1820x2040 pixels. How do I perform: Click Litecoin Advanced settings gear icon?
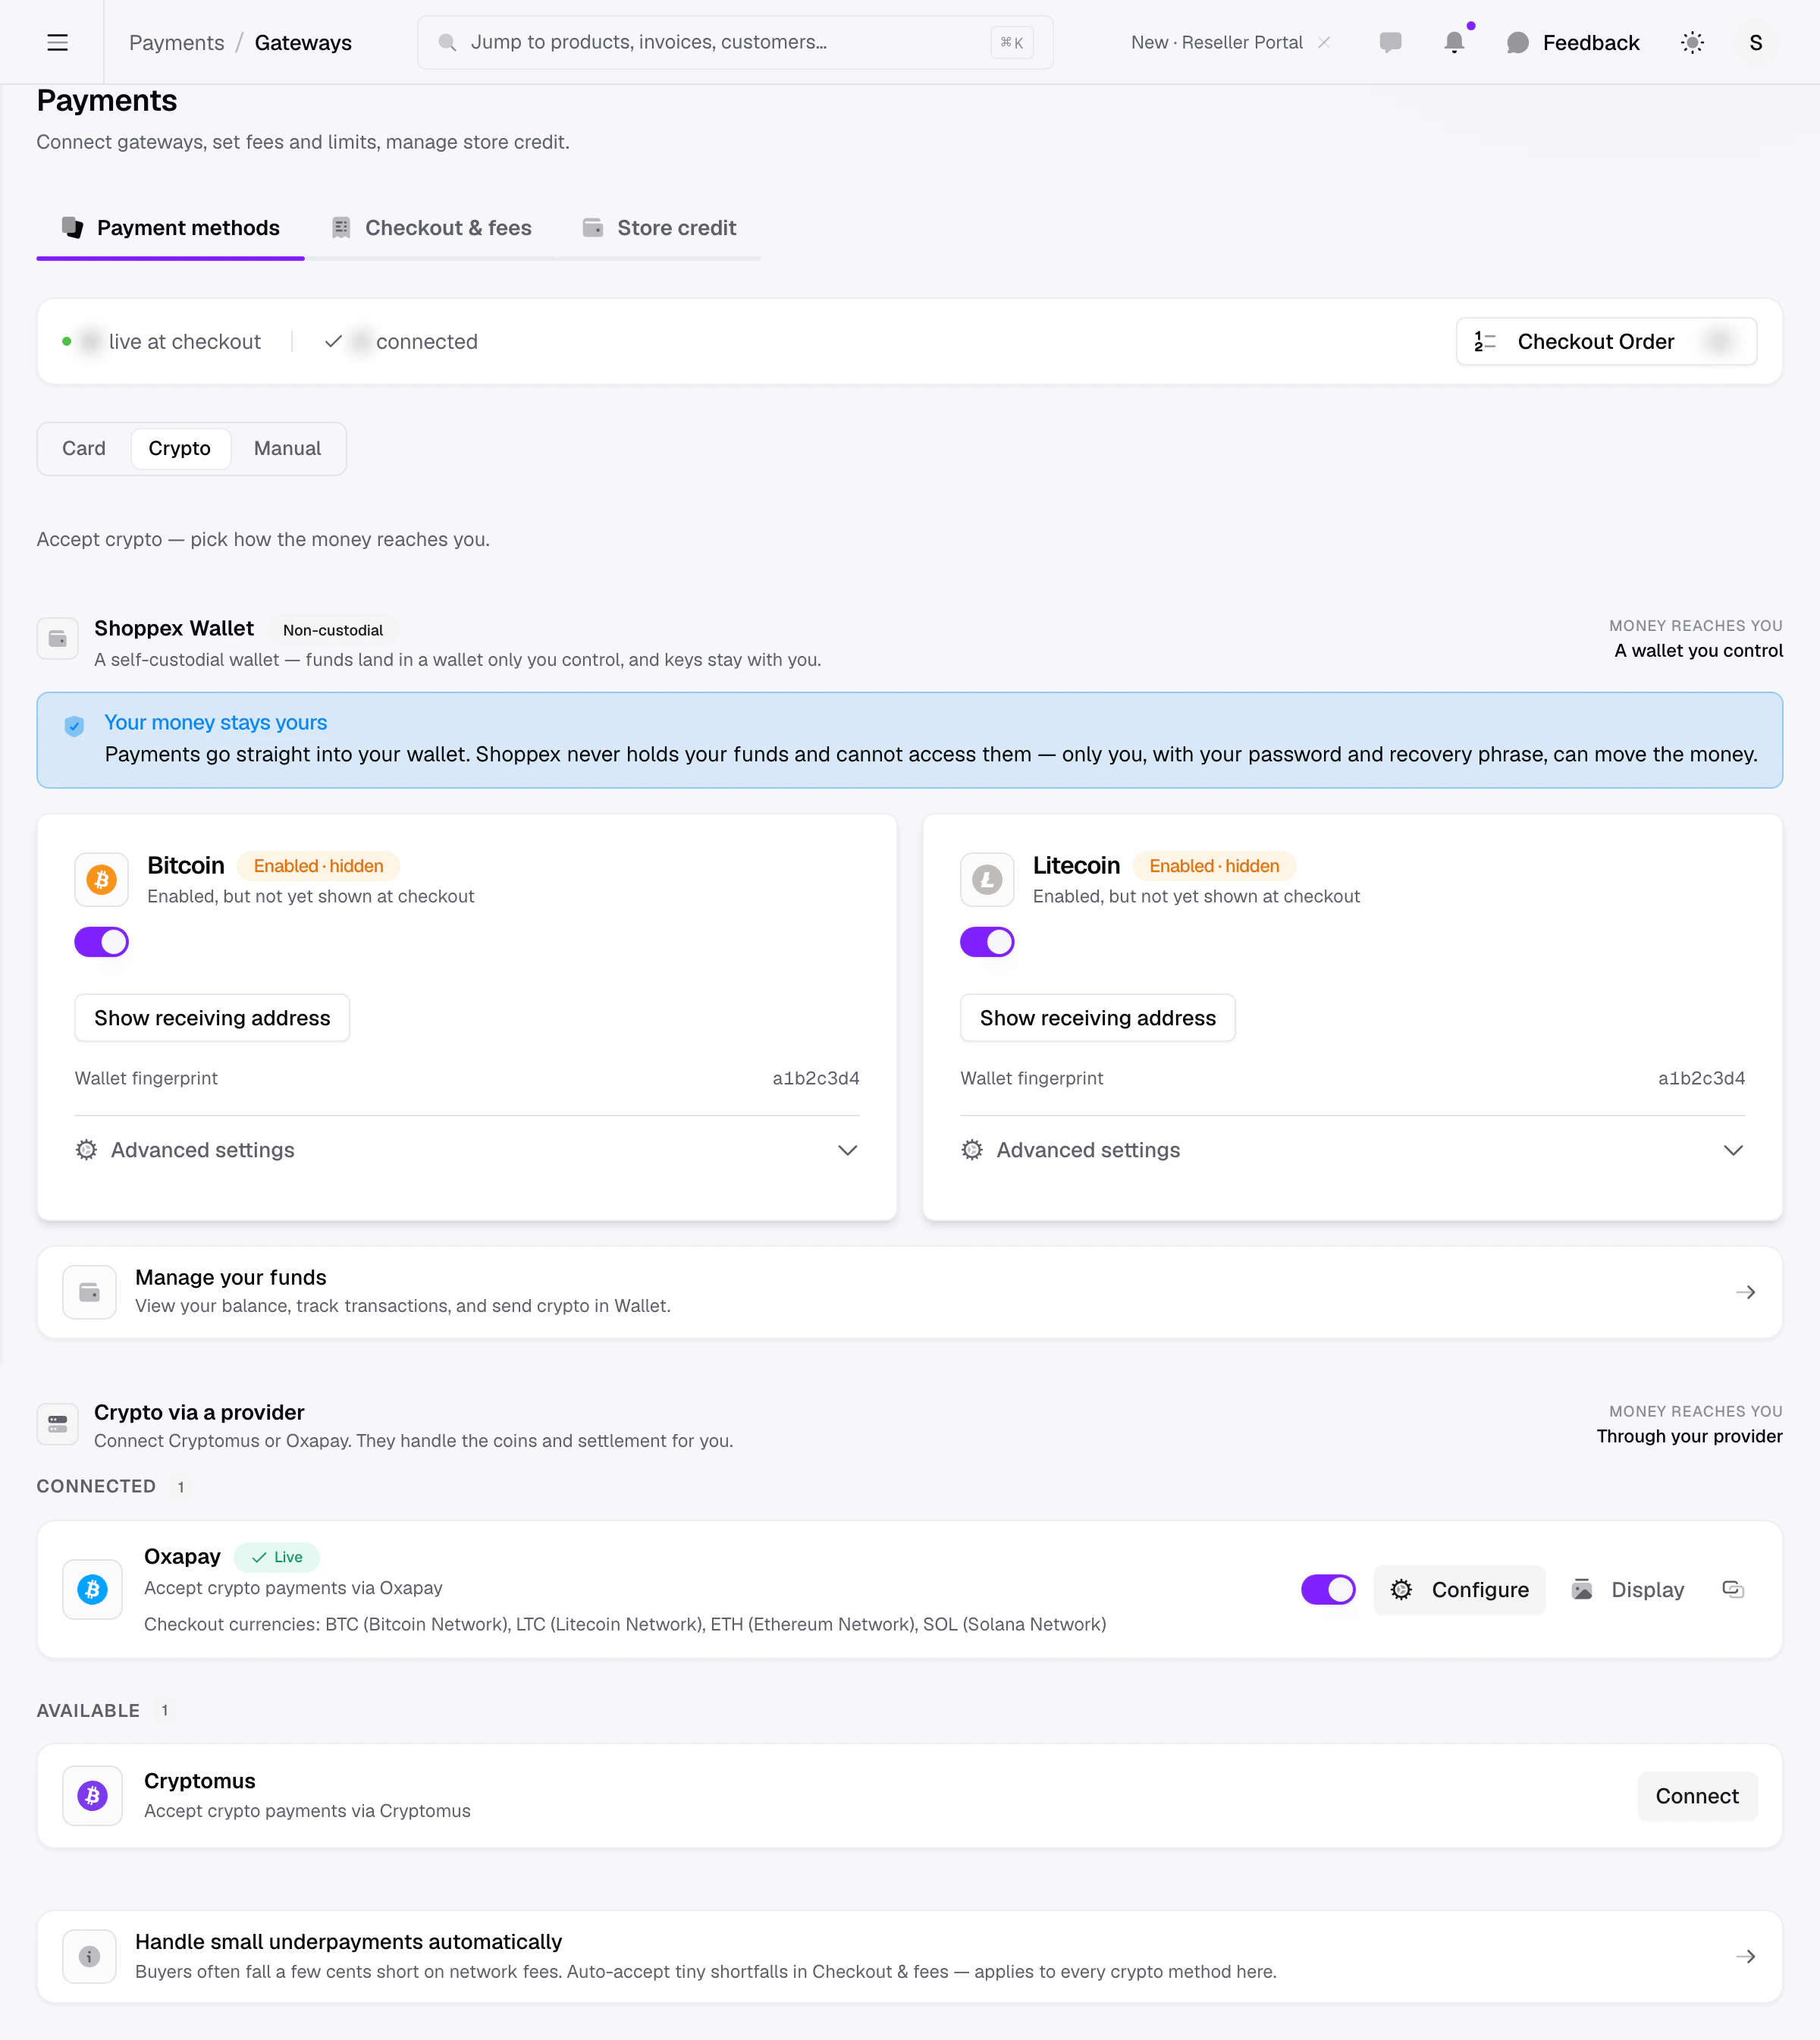(972, 1150)
